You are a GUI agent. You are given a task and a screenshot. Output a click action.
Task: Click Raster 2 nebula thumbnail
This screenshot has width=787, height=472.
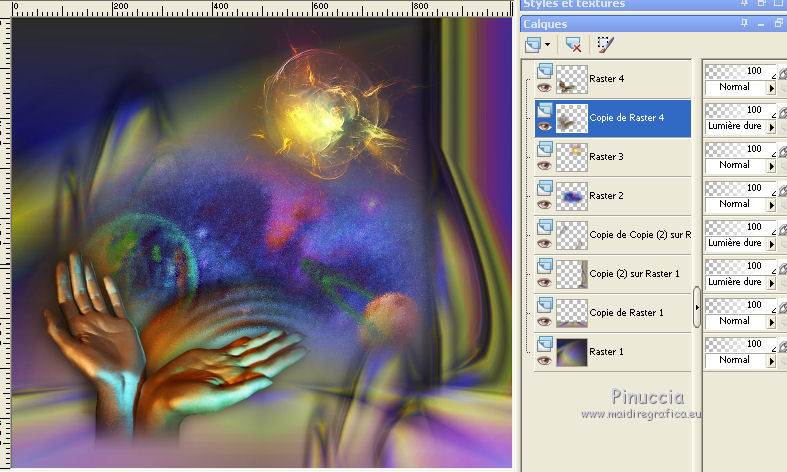572,196
